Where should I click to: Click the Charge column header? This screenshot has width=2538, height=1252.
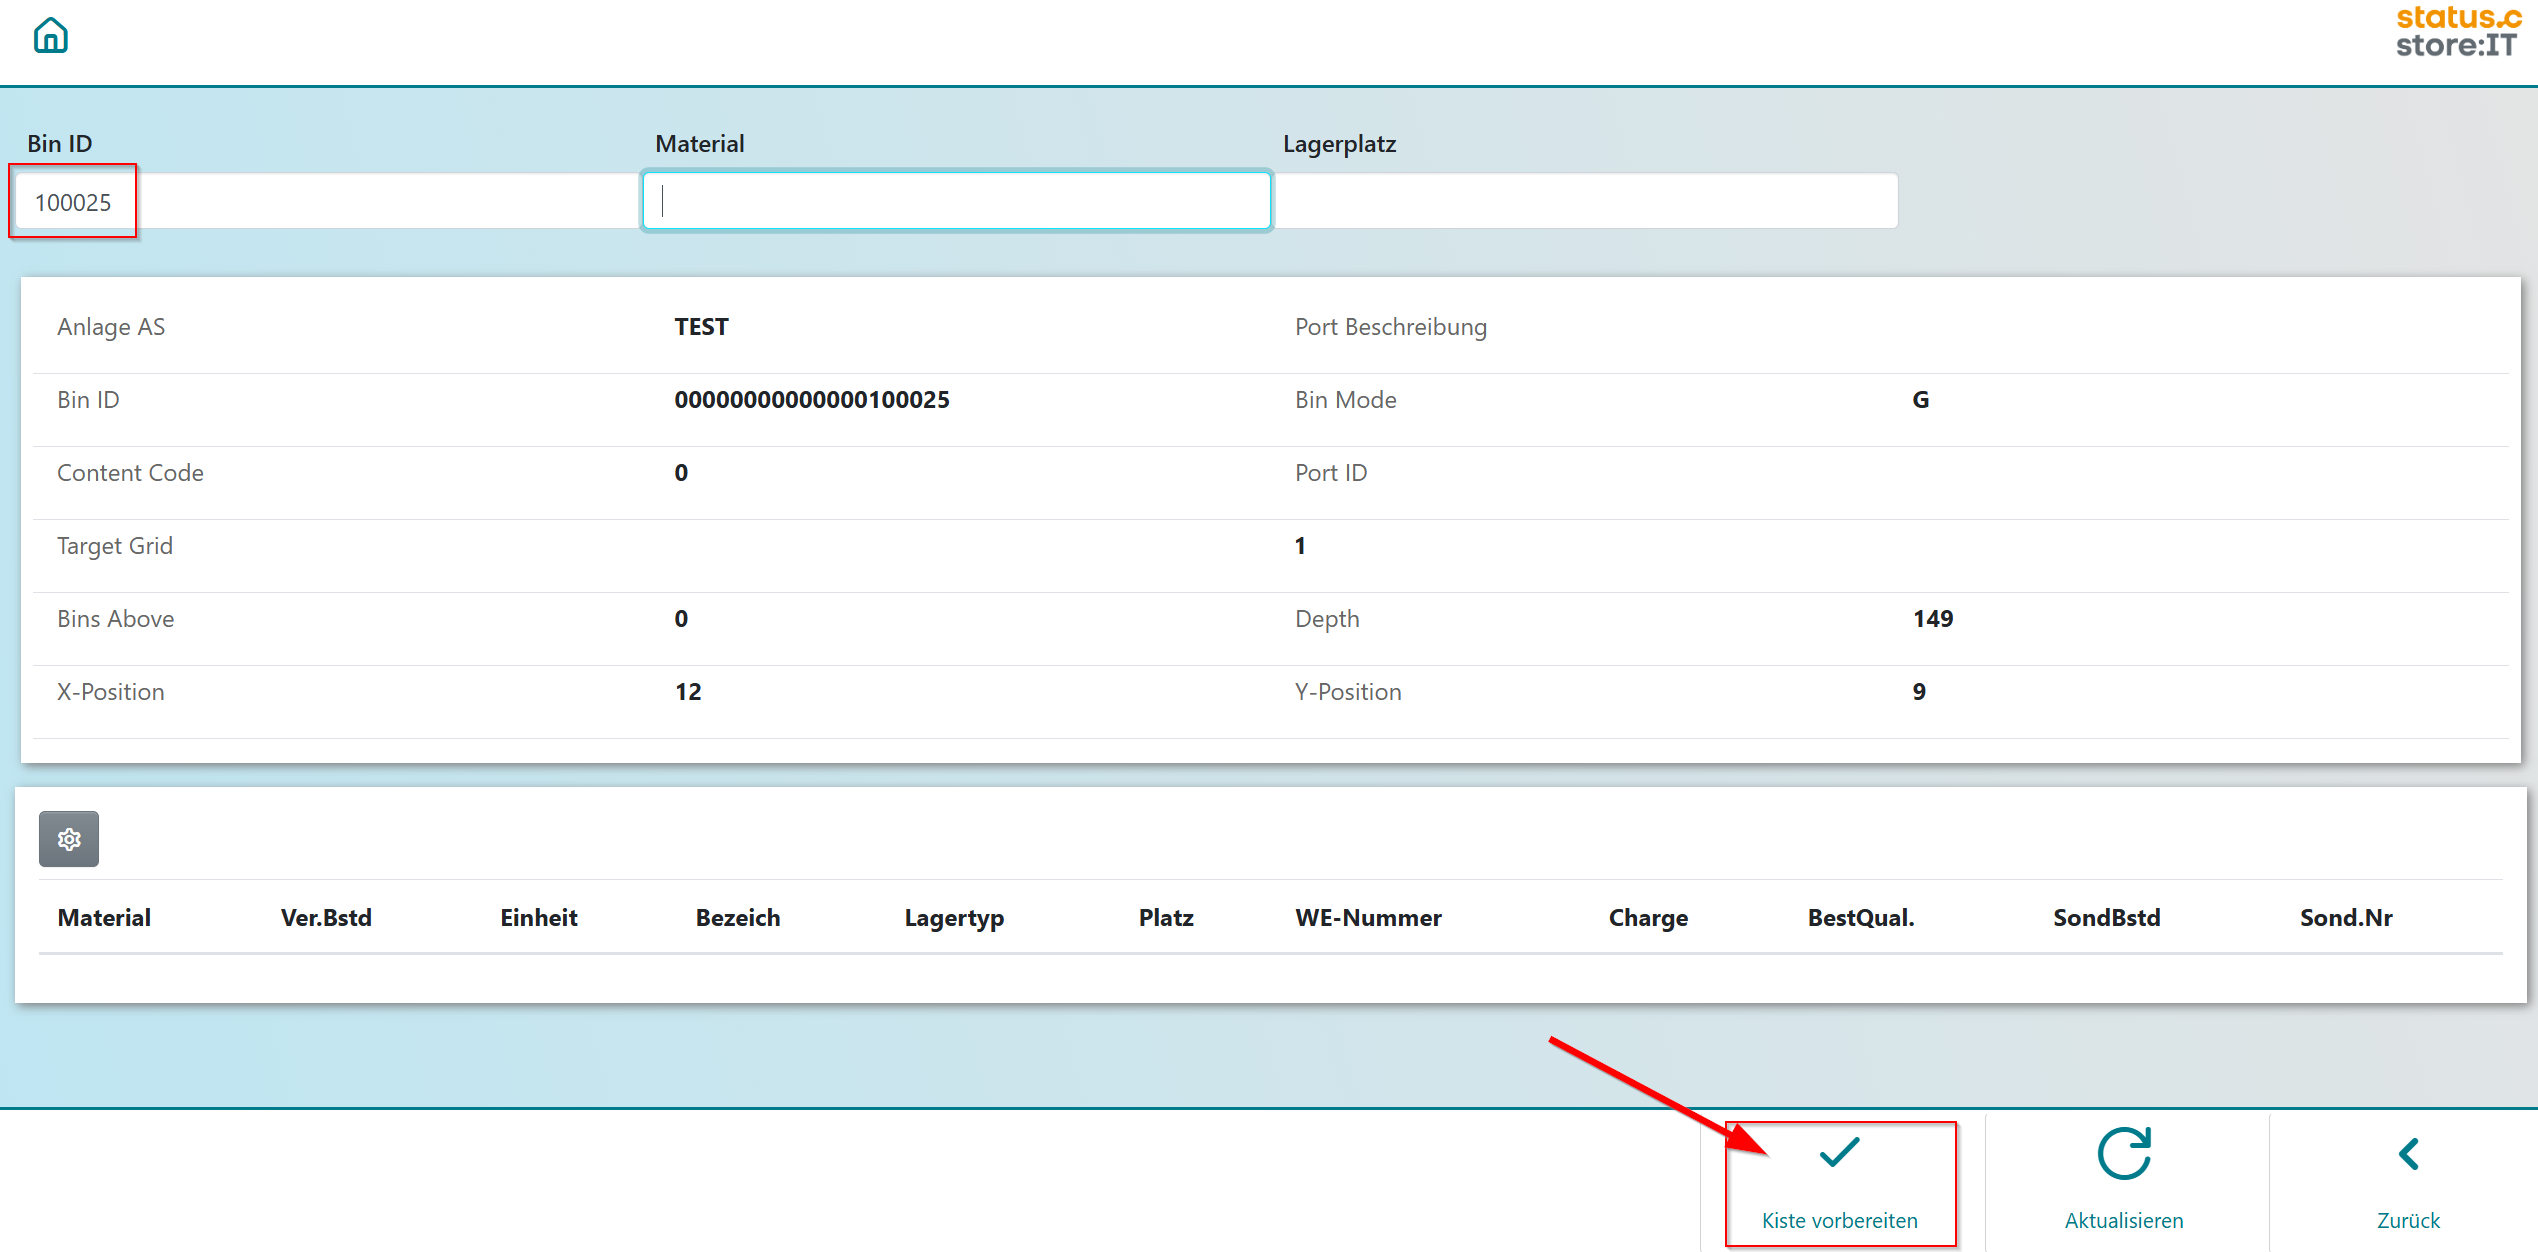pos(1648,918)
